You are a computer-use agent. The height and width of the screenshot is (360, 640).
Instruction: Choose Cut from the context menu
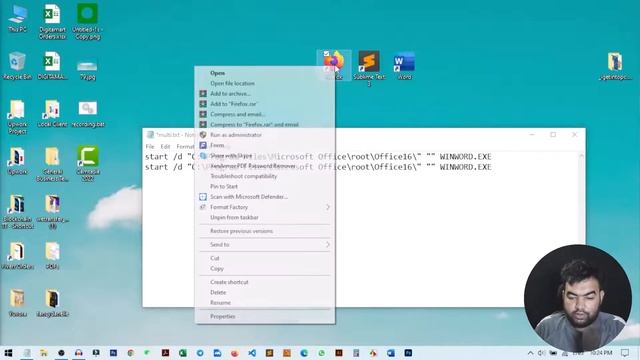click(x=215, y=258)
